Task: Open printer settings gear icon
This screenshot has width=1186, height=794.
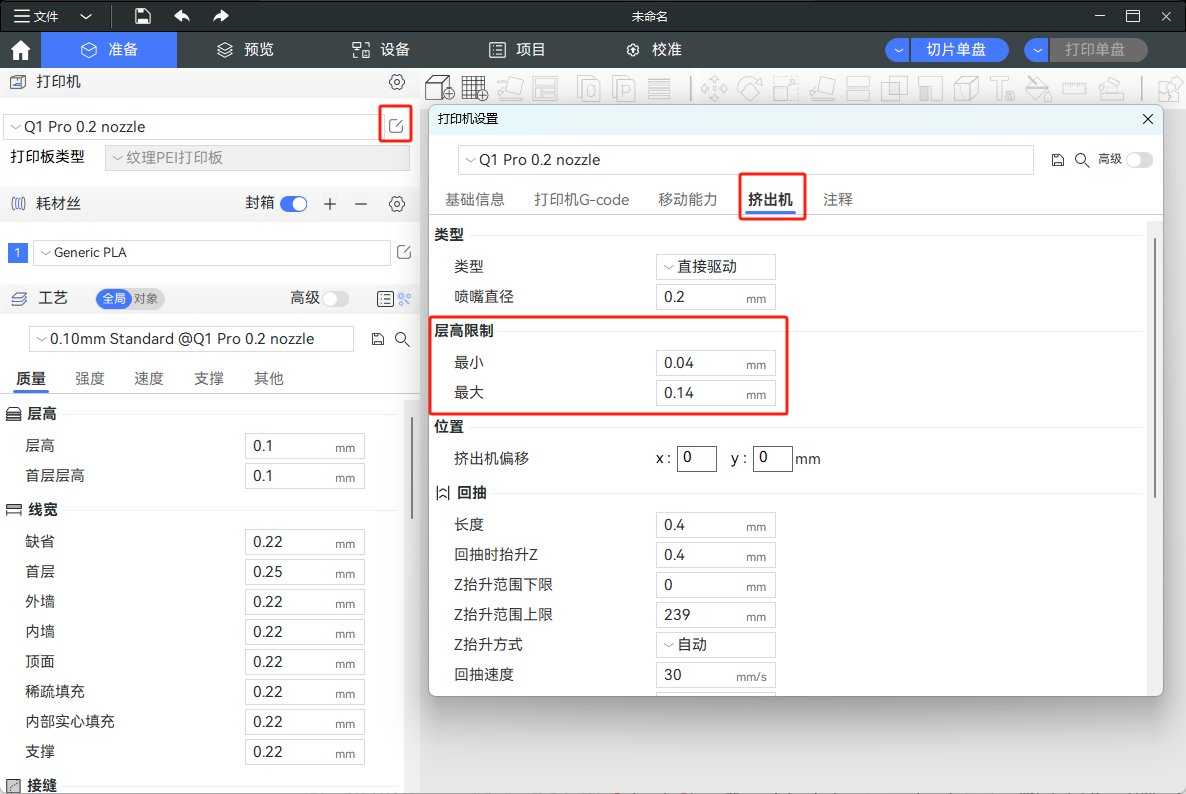Action: [397, 82]
